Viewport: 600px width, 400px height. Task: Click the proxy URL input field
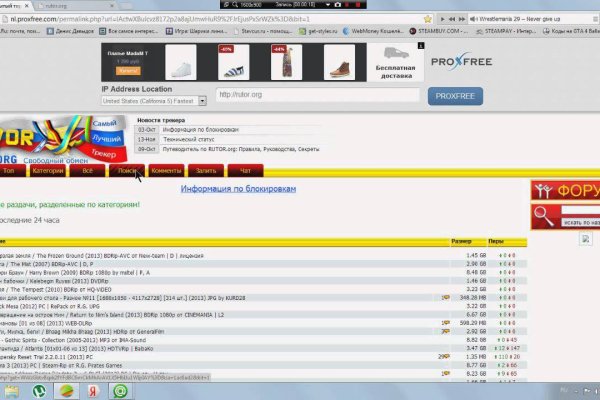pyautogui.click(x=317, y=97)
